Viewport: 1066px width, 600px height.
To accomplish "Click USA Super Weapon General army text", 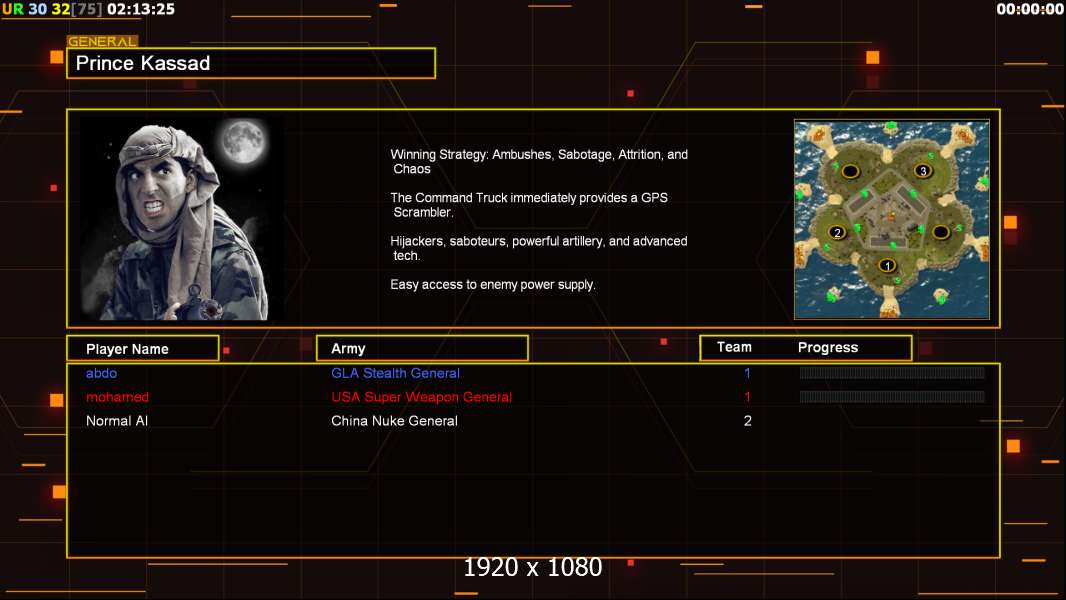I will (422, 397).
